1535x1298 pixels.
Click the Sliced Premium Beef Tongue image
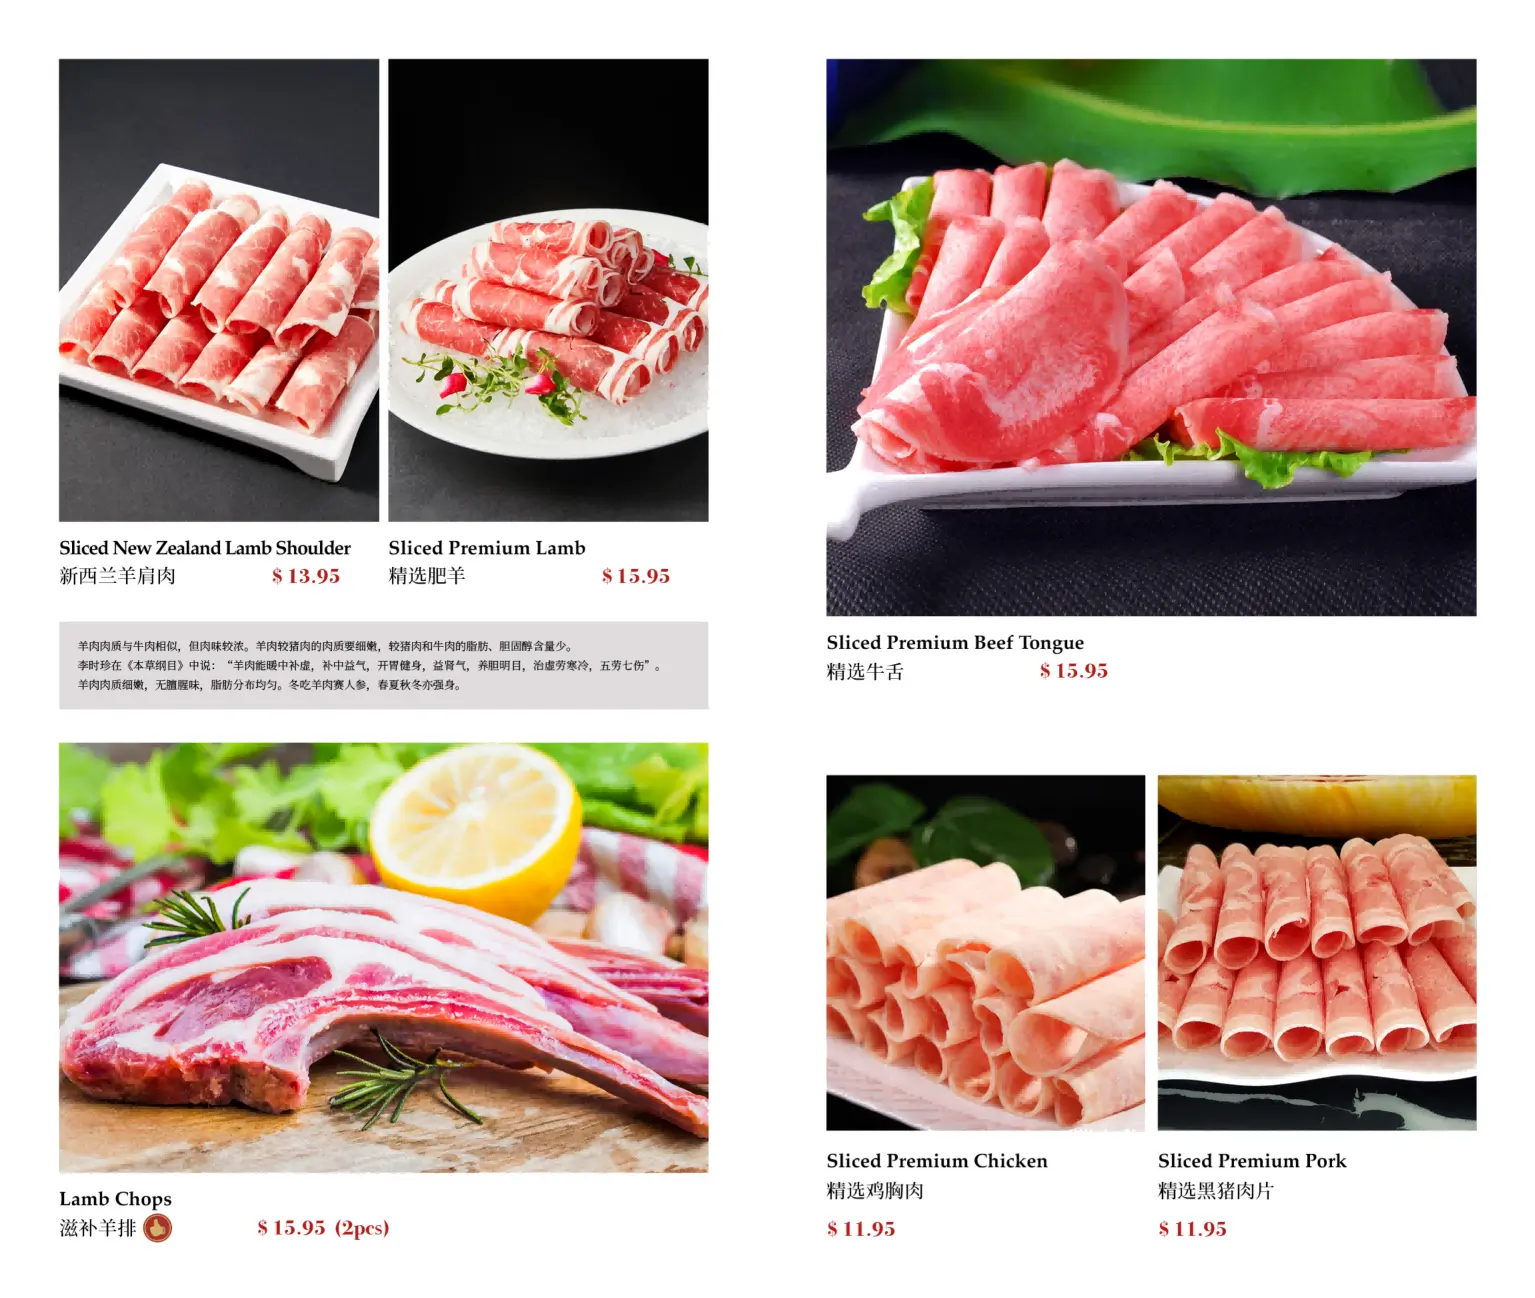pos(1151,337)
